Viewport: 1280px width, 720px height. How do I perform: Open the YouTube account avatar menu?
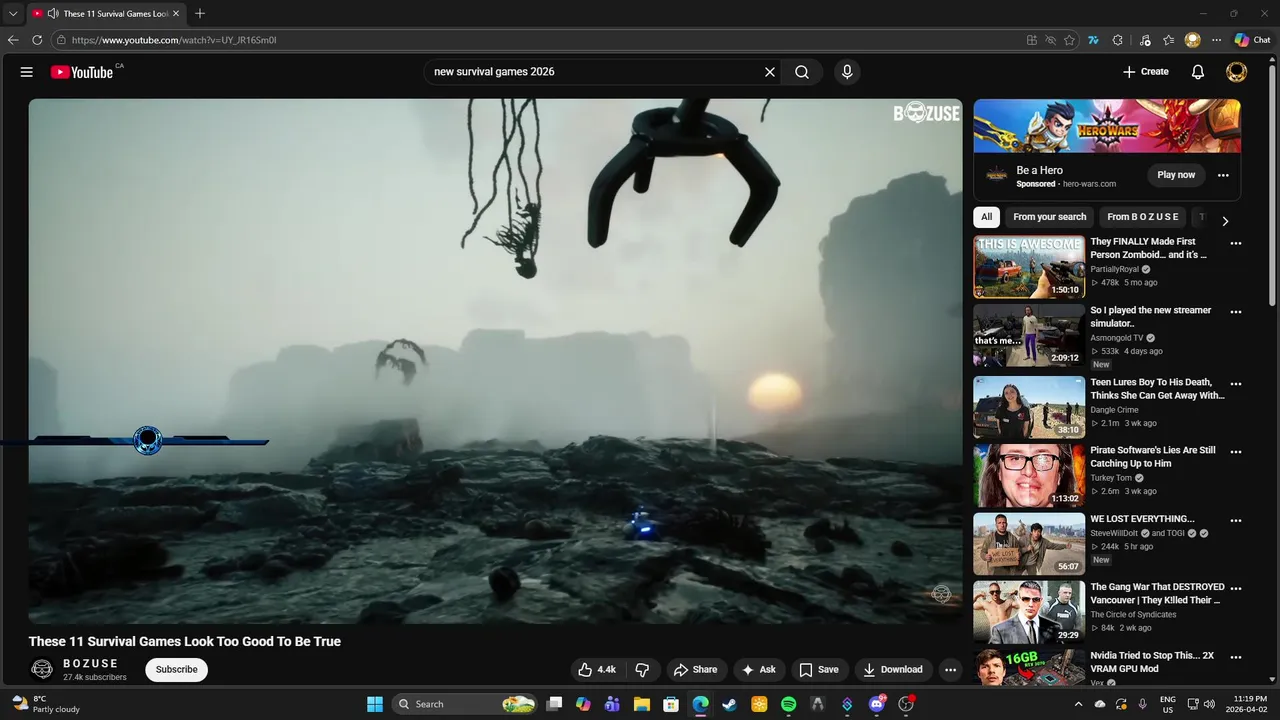(1237, 72)
